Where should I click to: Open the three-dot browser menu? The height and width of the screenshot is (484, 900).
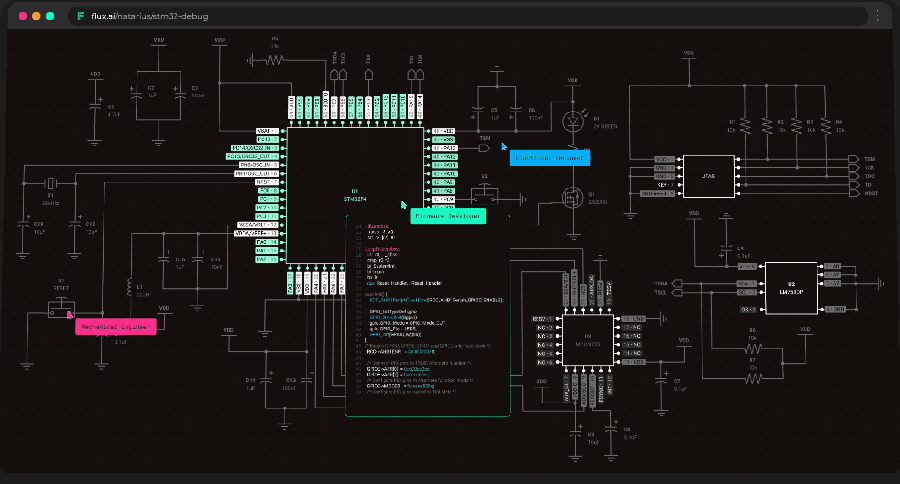(877, 16)
